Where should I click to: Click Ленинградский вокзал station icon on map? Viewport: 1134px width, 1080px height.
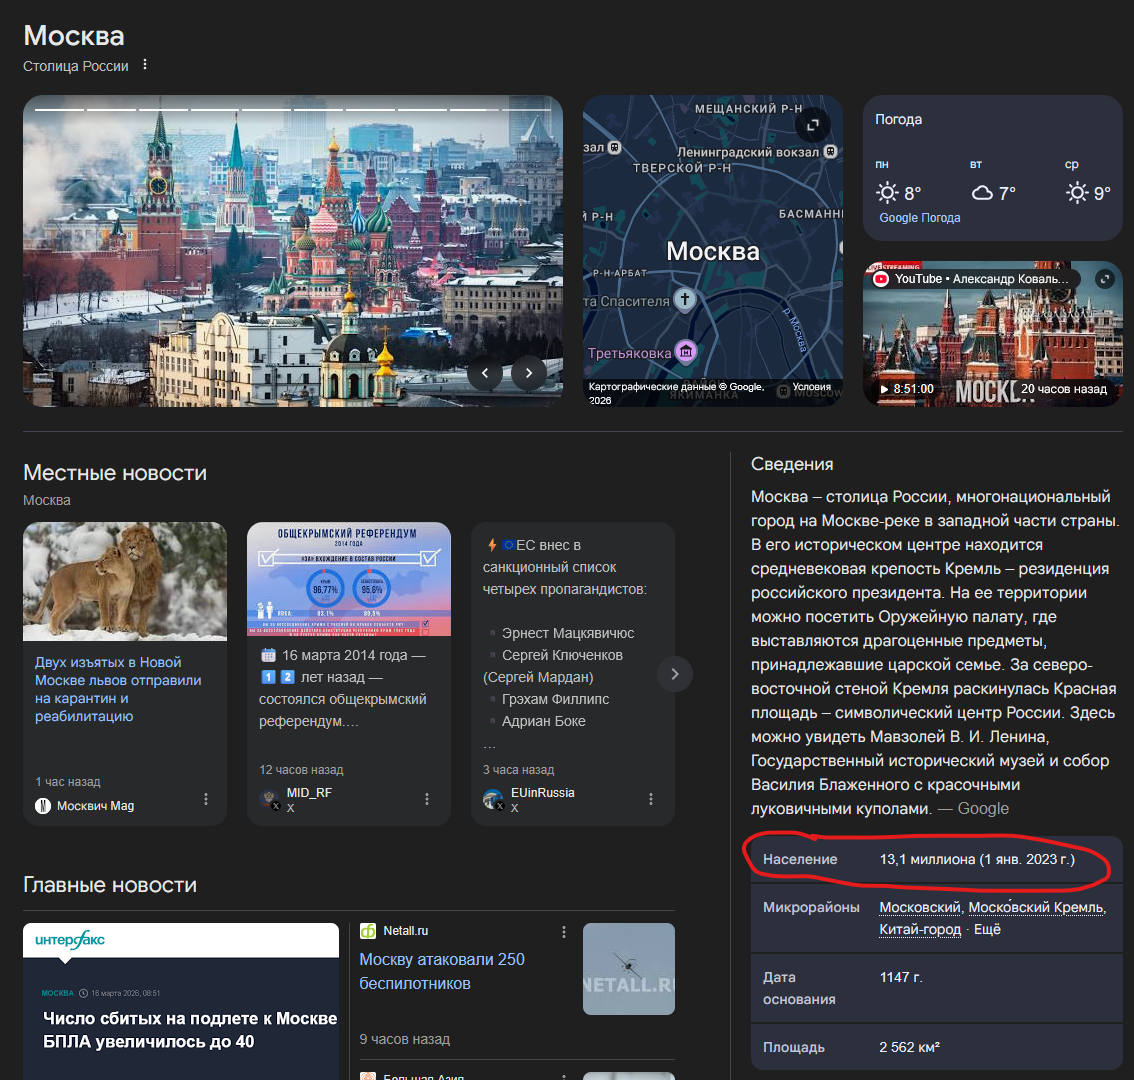coord(830,151)
